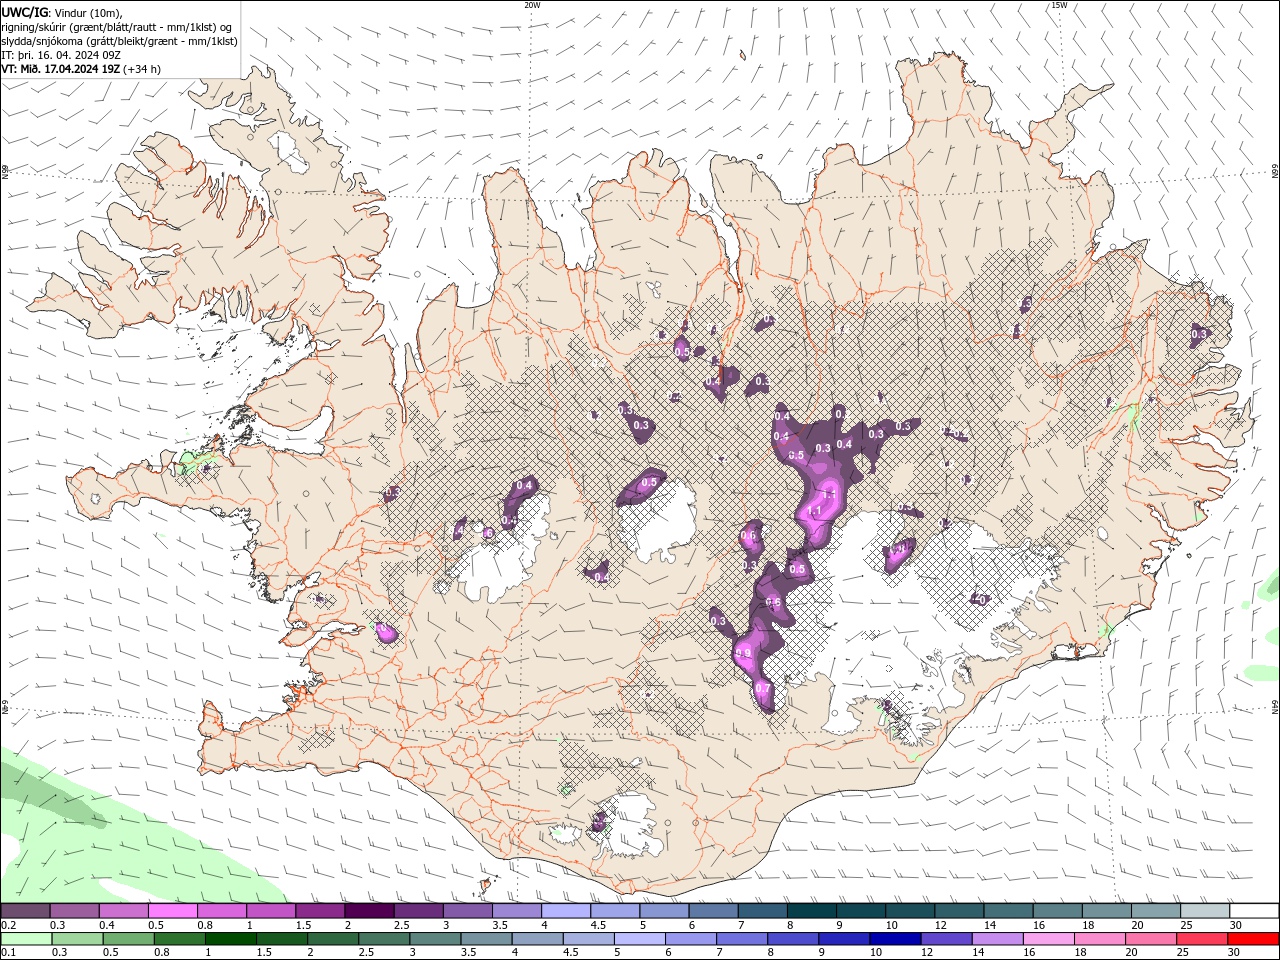Click the '0.2' label in the upper legend row
Image resolution: width=1280 pixels, height=960 pixels.
[x=8, y=925]
